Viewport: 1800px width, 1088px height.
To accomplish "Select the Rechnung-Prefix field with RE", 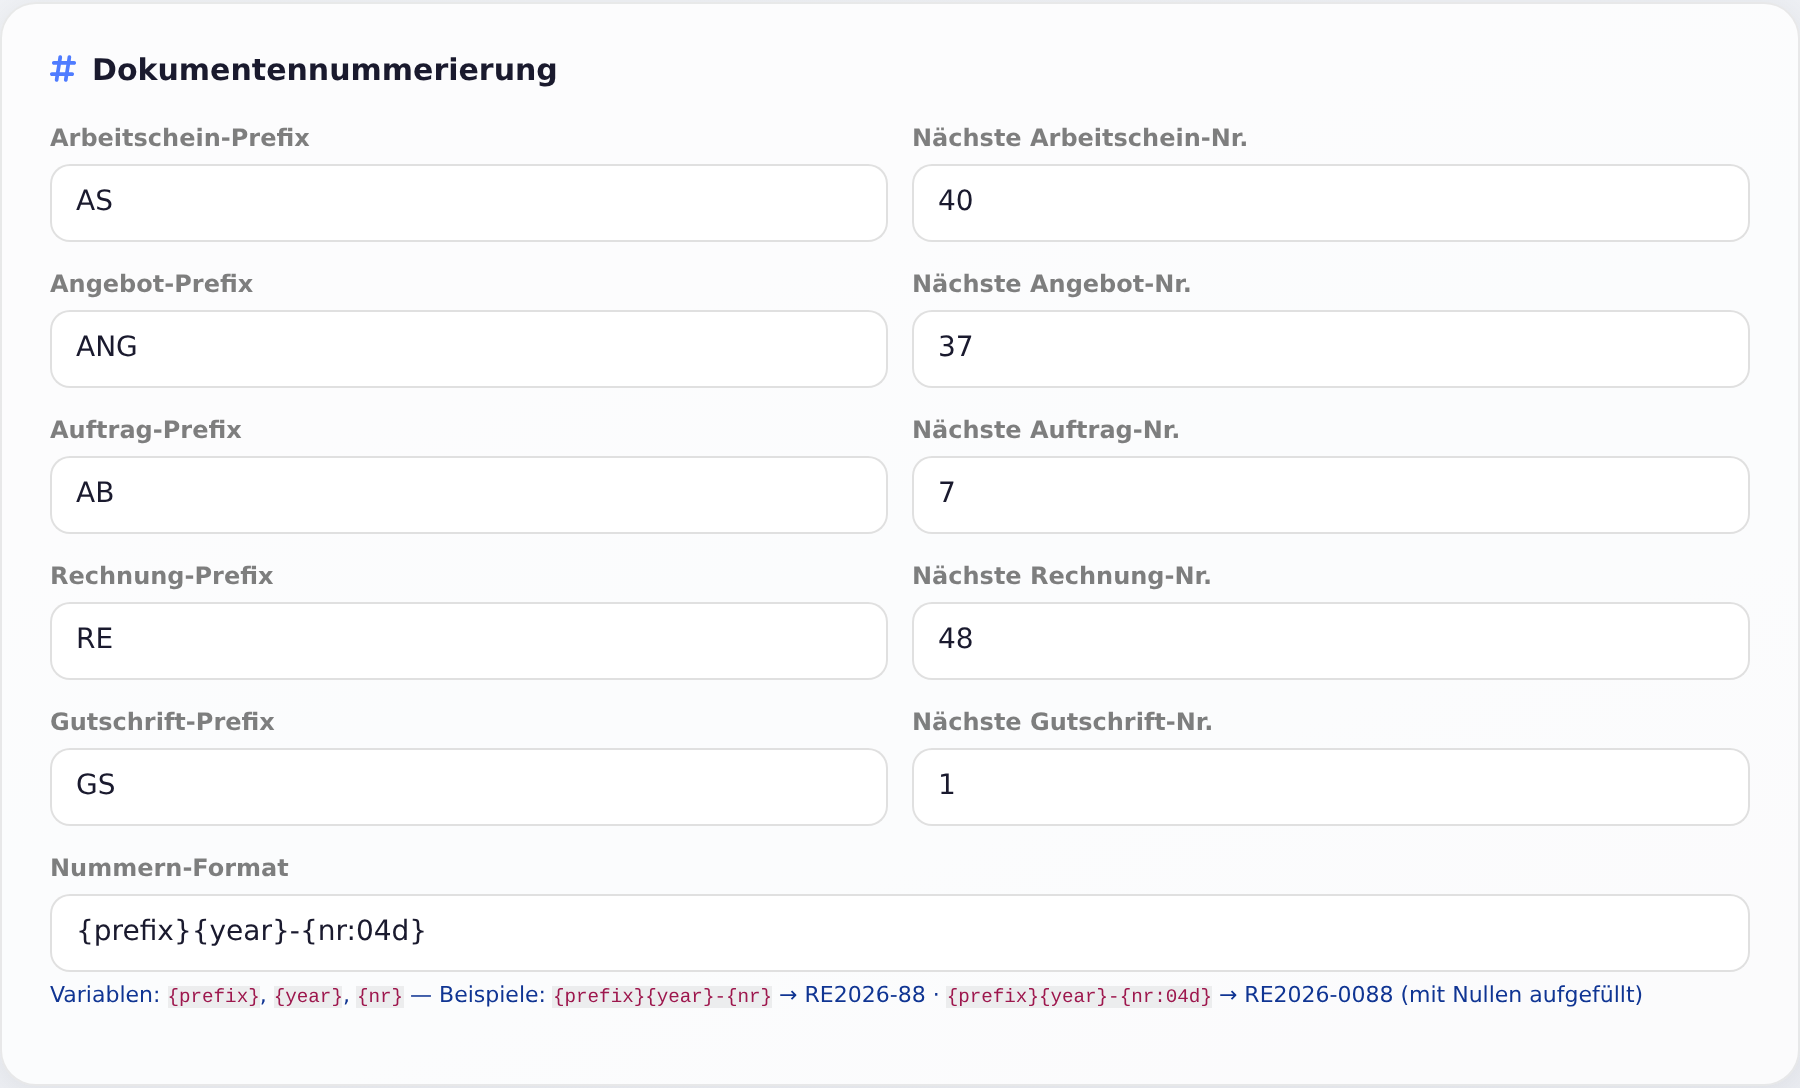I will (x=469, y=641).
